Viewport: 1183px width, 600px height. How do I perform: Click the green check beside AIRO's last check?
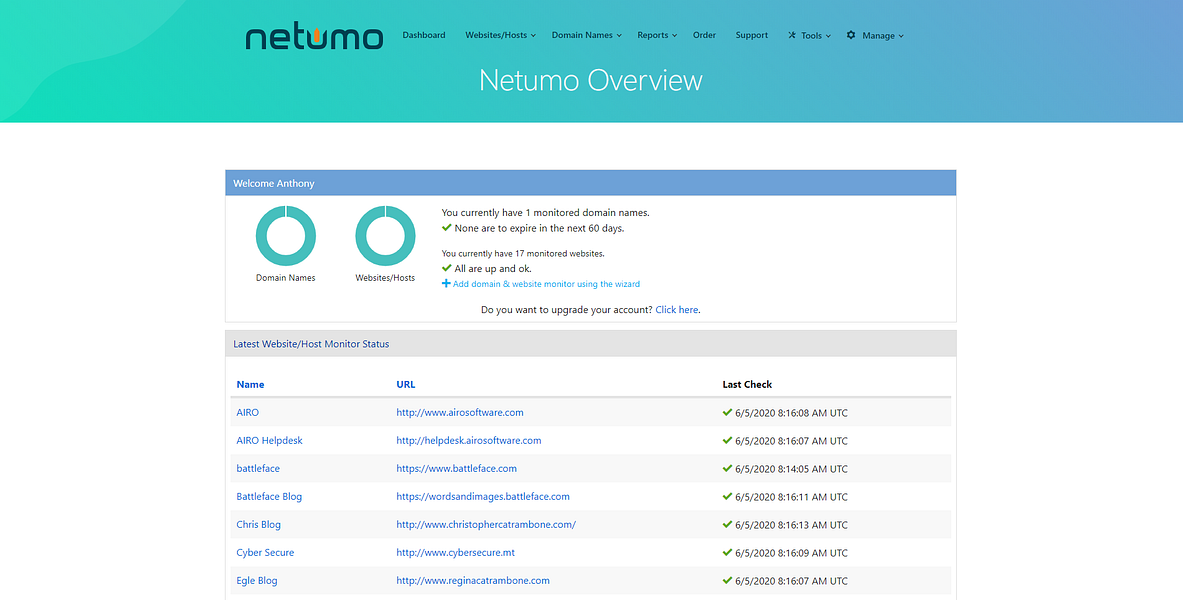pyautogui.click(x=727, y=412)
